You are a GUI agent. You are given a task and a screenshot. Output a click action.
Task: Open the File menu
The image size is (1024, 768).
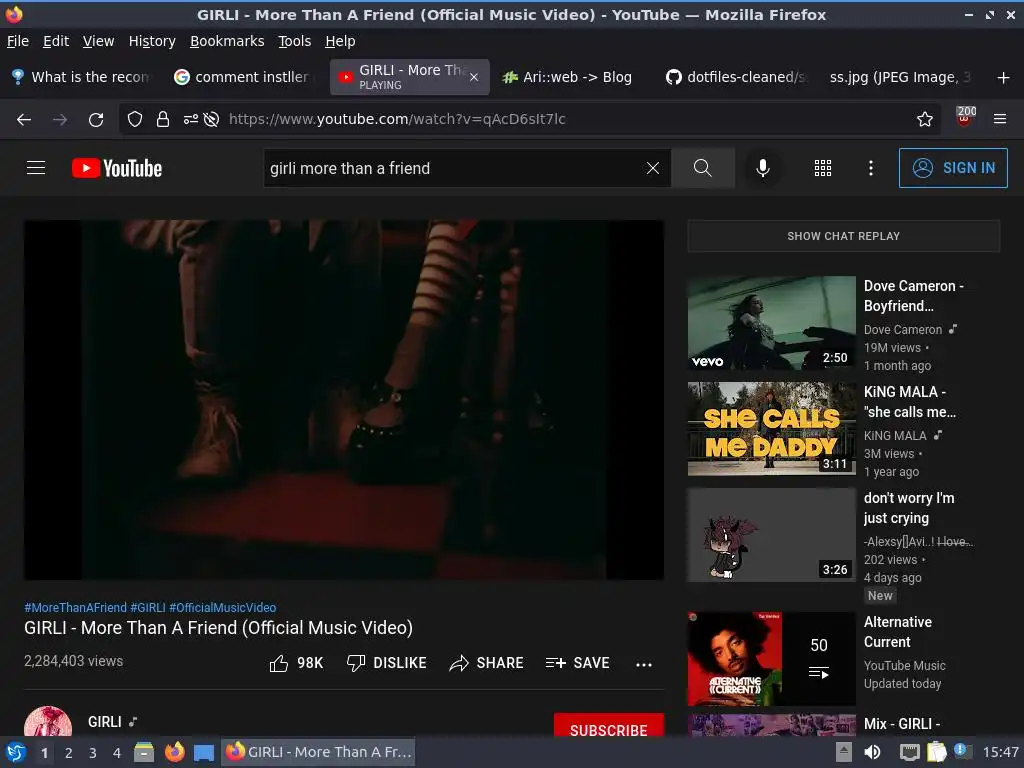18,41
